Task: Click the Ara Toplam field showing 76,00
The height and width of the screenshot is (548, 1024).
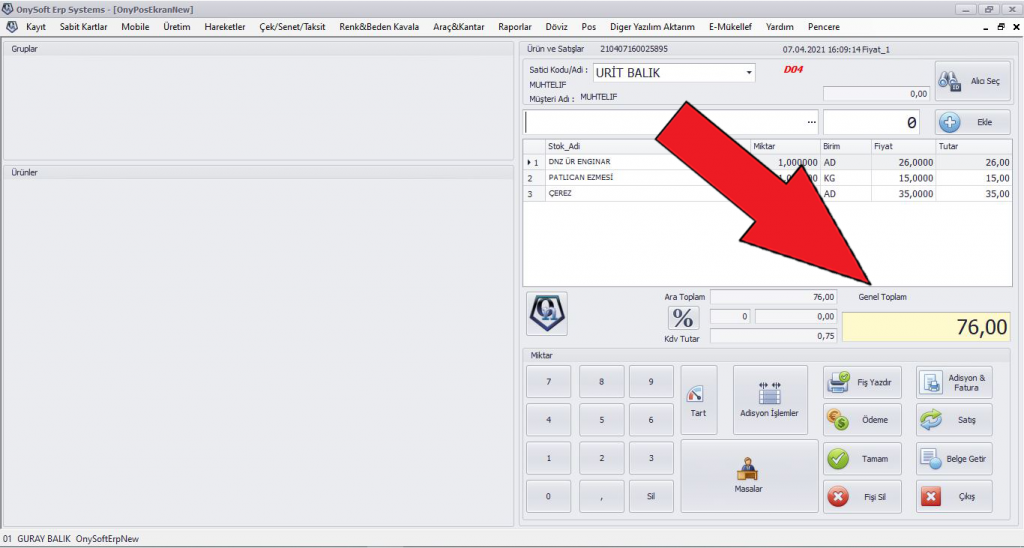Action: (x=773, y=297)
